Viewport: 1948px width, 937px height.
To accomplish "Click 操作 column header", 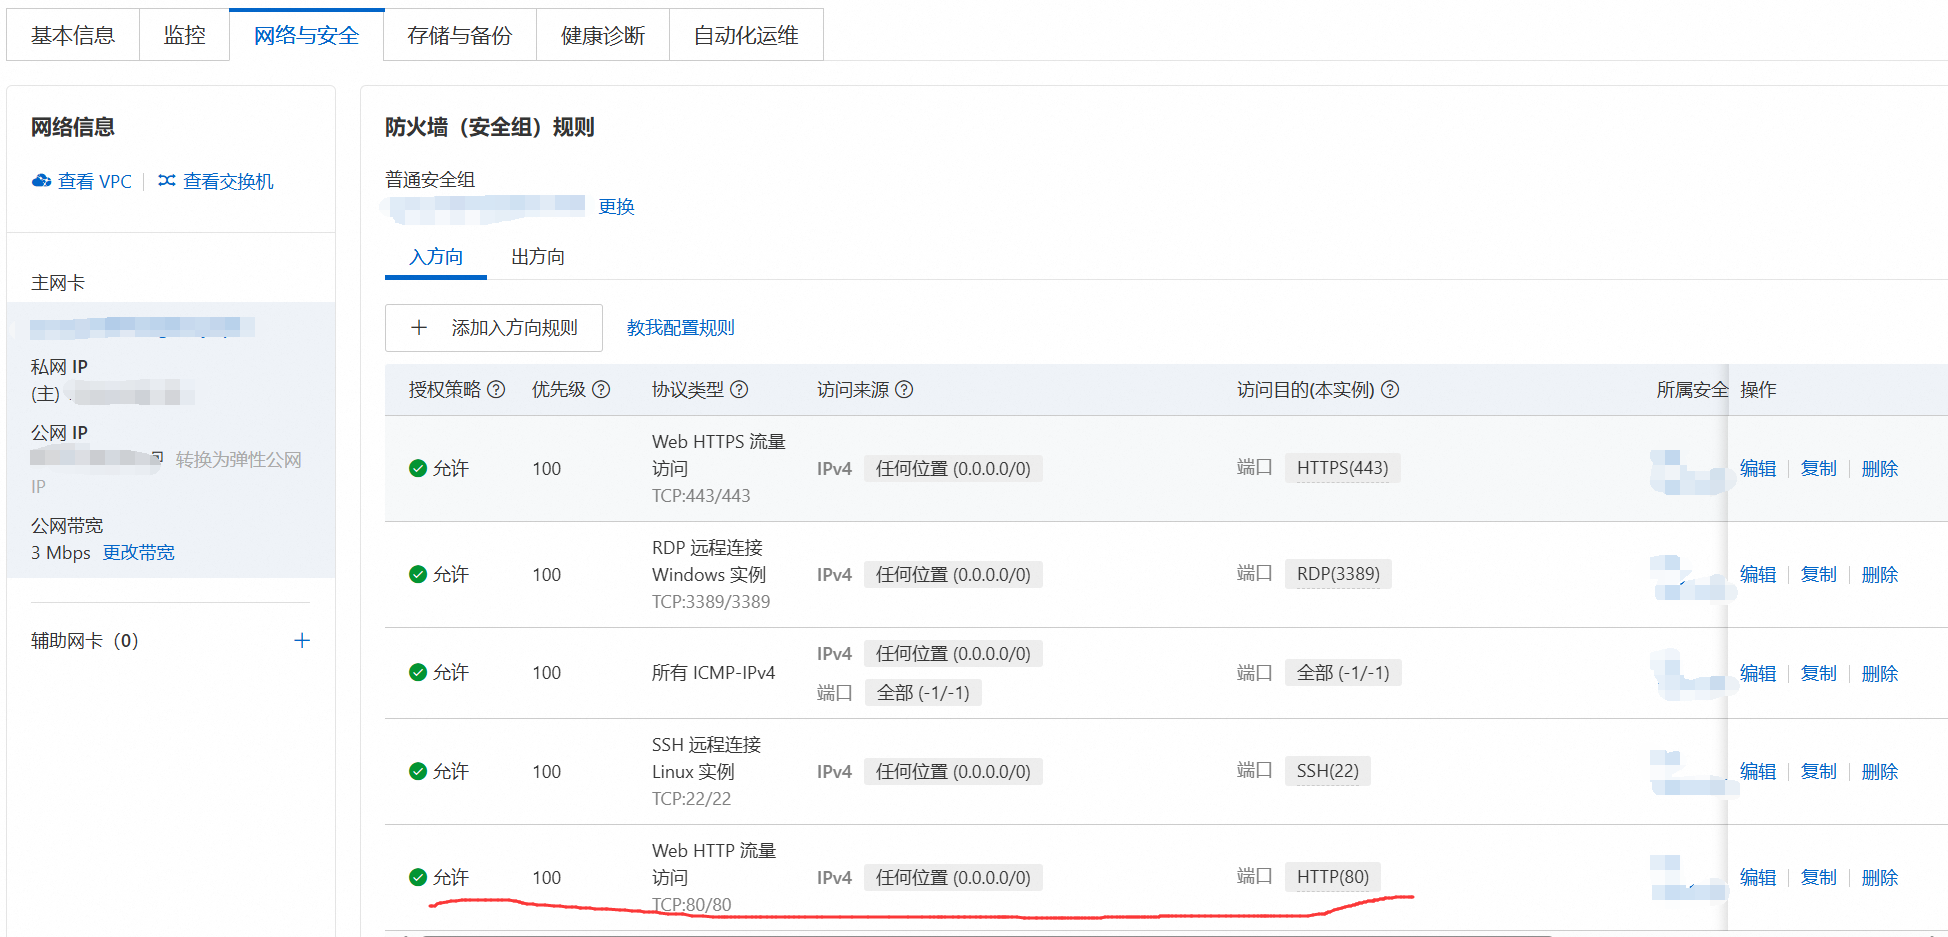I will (1758, 390).
